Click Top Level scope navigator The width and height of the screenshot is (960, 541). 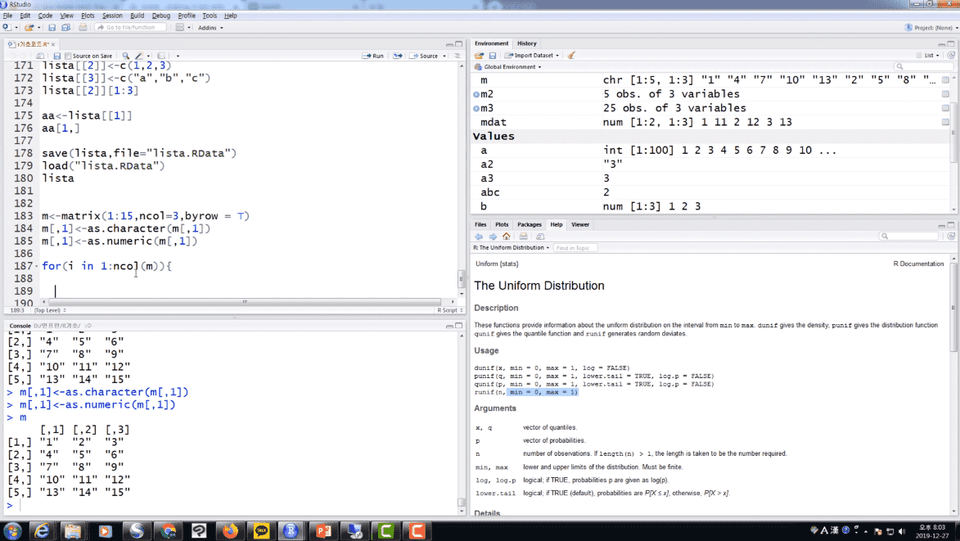50,310
